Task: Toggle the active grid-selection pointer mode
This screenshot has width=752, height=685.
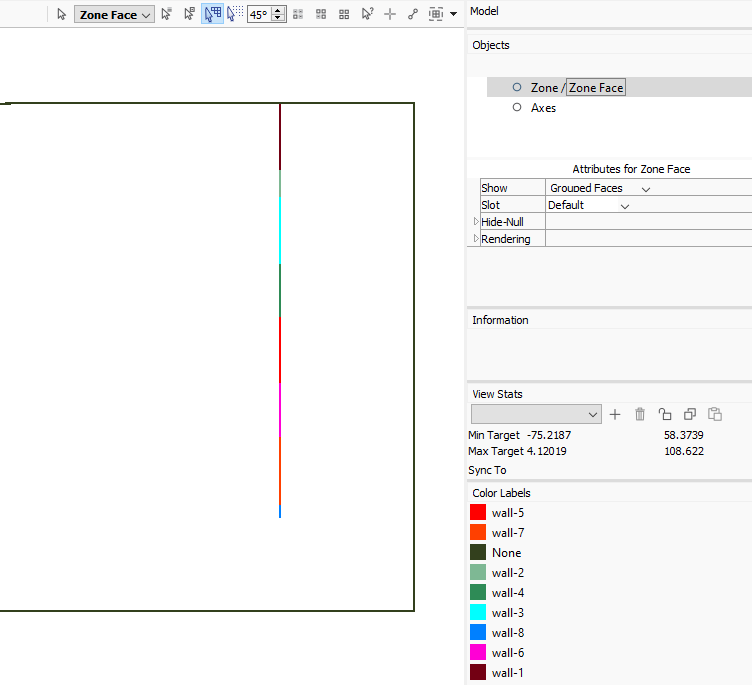Action: coord(212,14)
